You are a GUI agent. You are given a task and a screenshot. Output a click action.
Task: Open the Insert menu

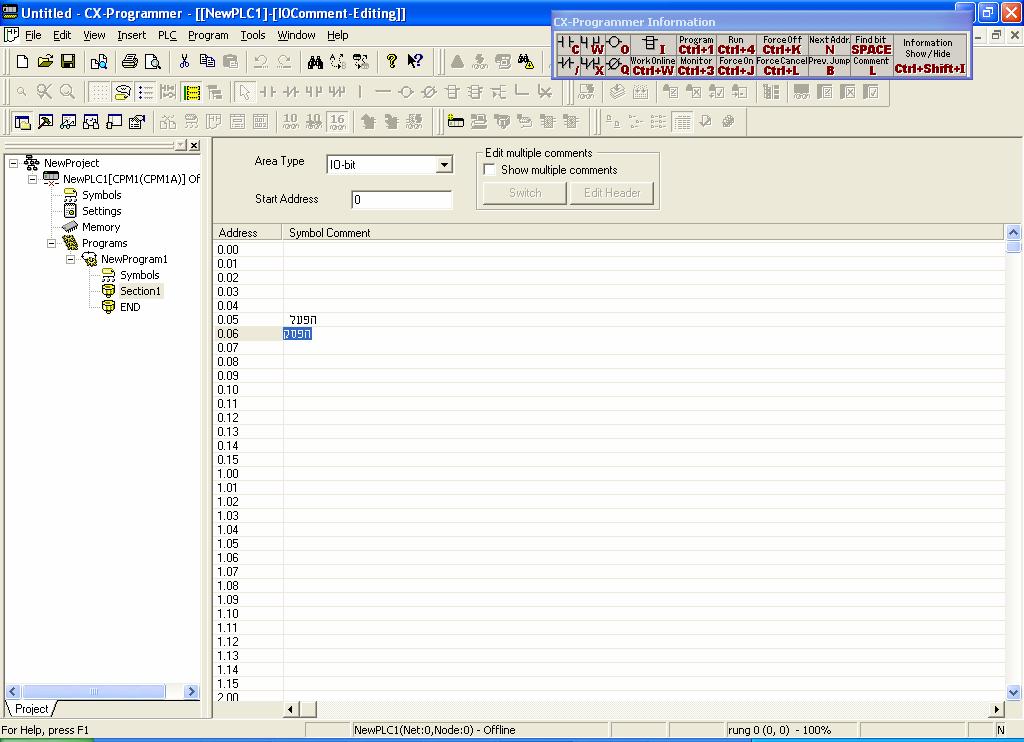click(x=131, y=35)
